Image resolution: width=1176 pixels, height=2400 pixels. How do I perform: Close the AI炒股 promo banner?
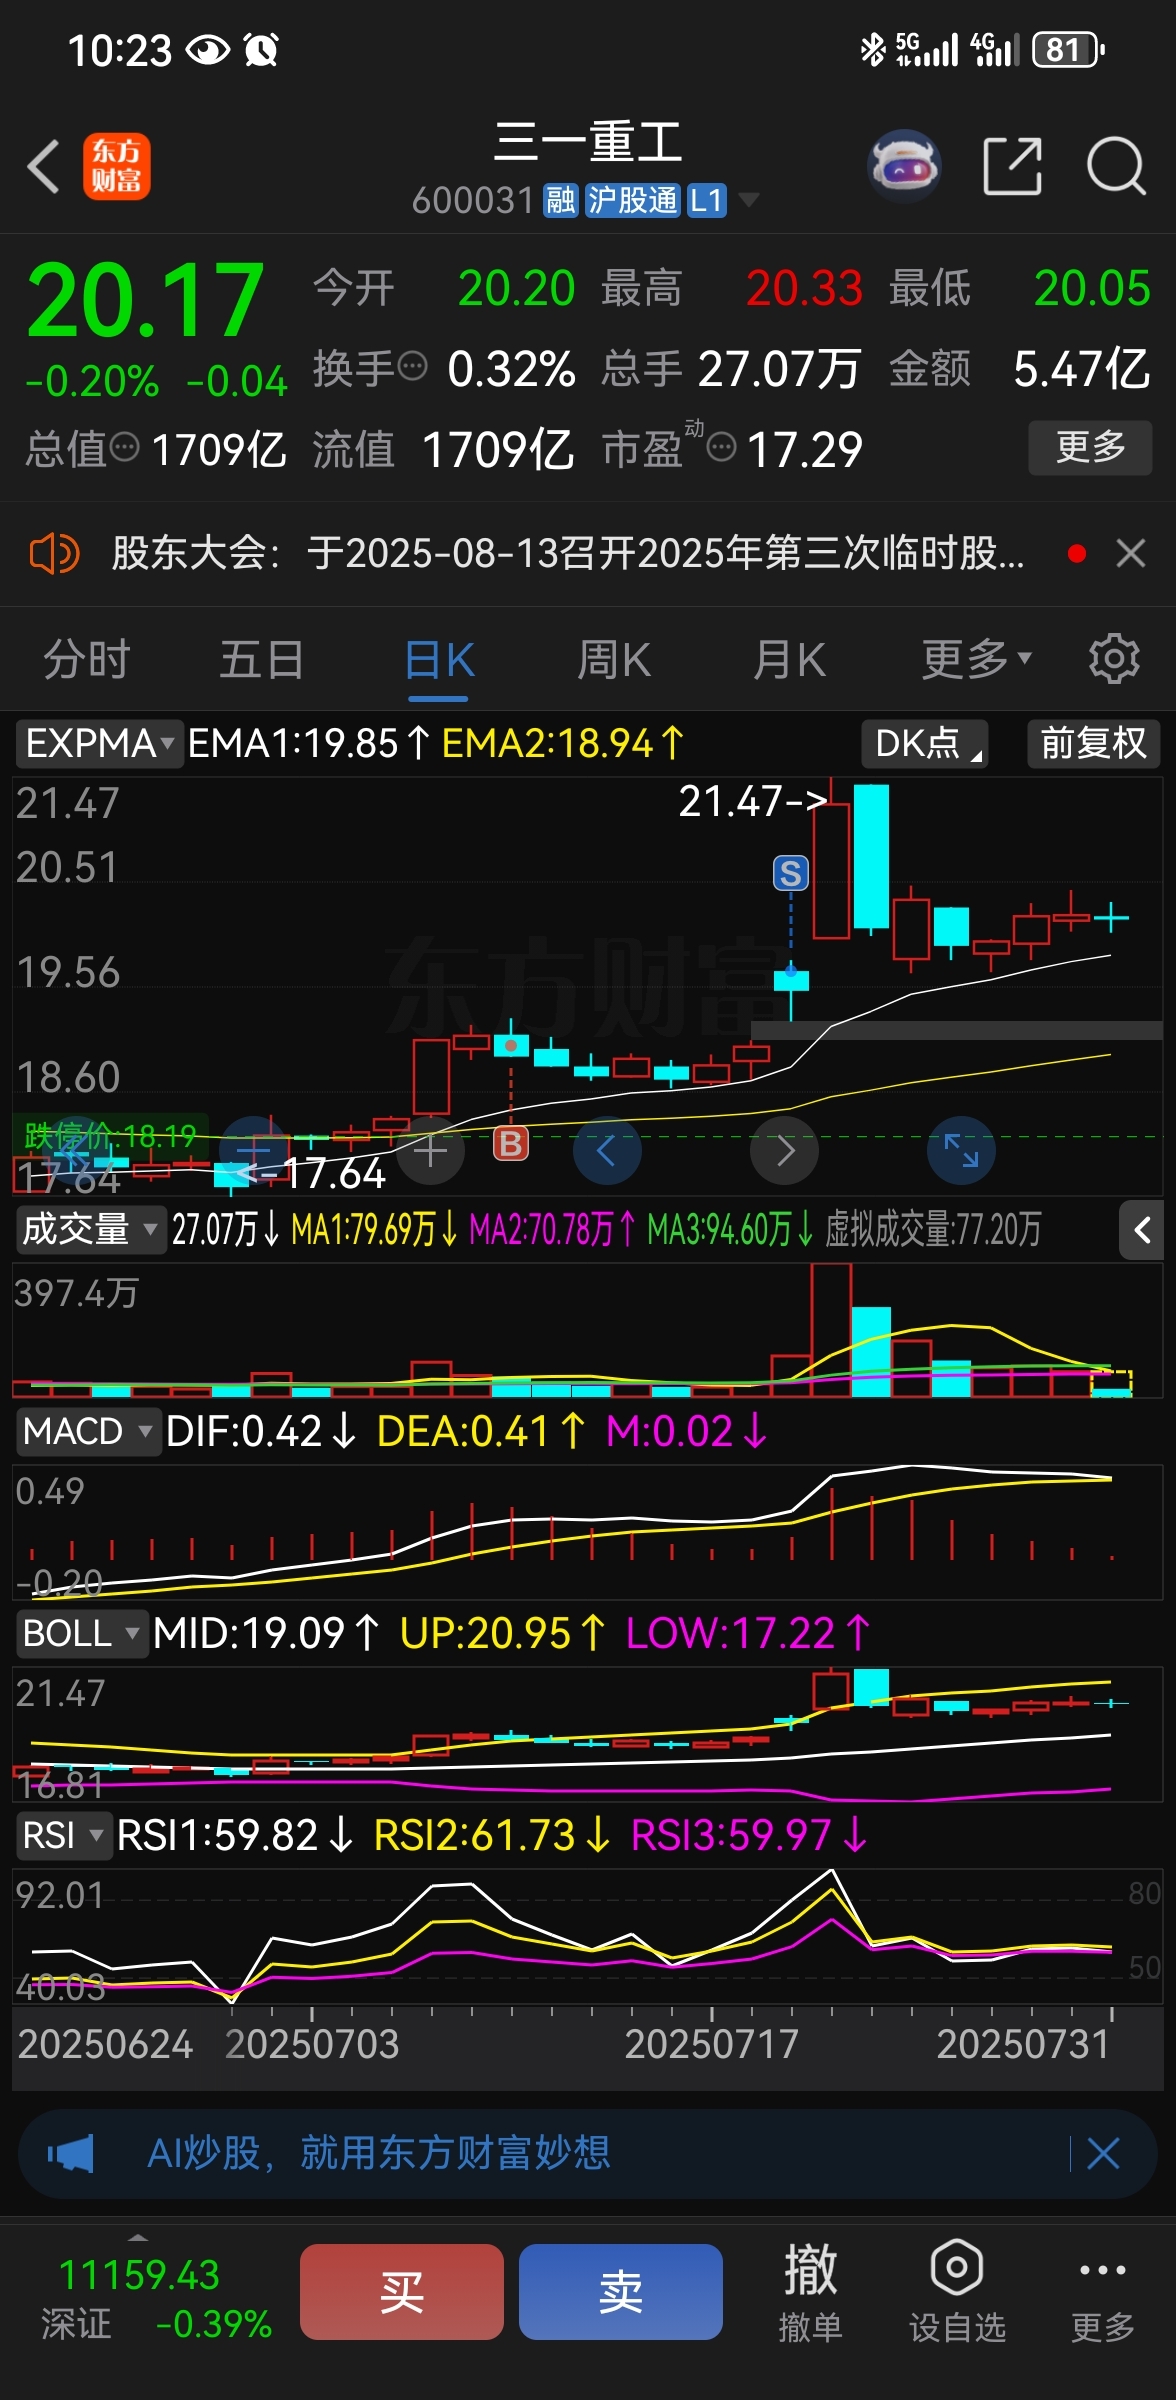click(1103, 2152)
